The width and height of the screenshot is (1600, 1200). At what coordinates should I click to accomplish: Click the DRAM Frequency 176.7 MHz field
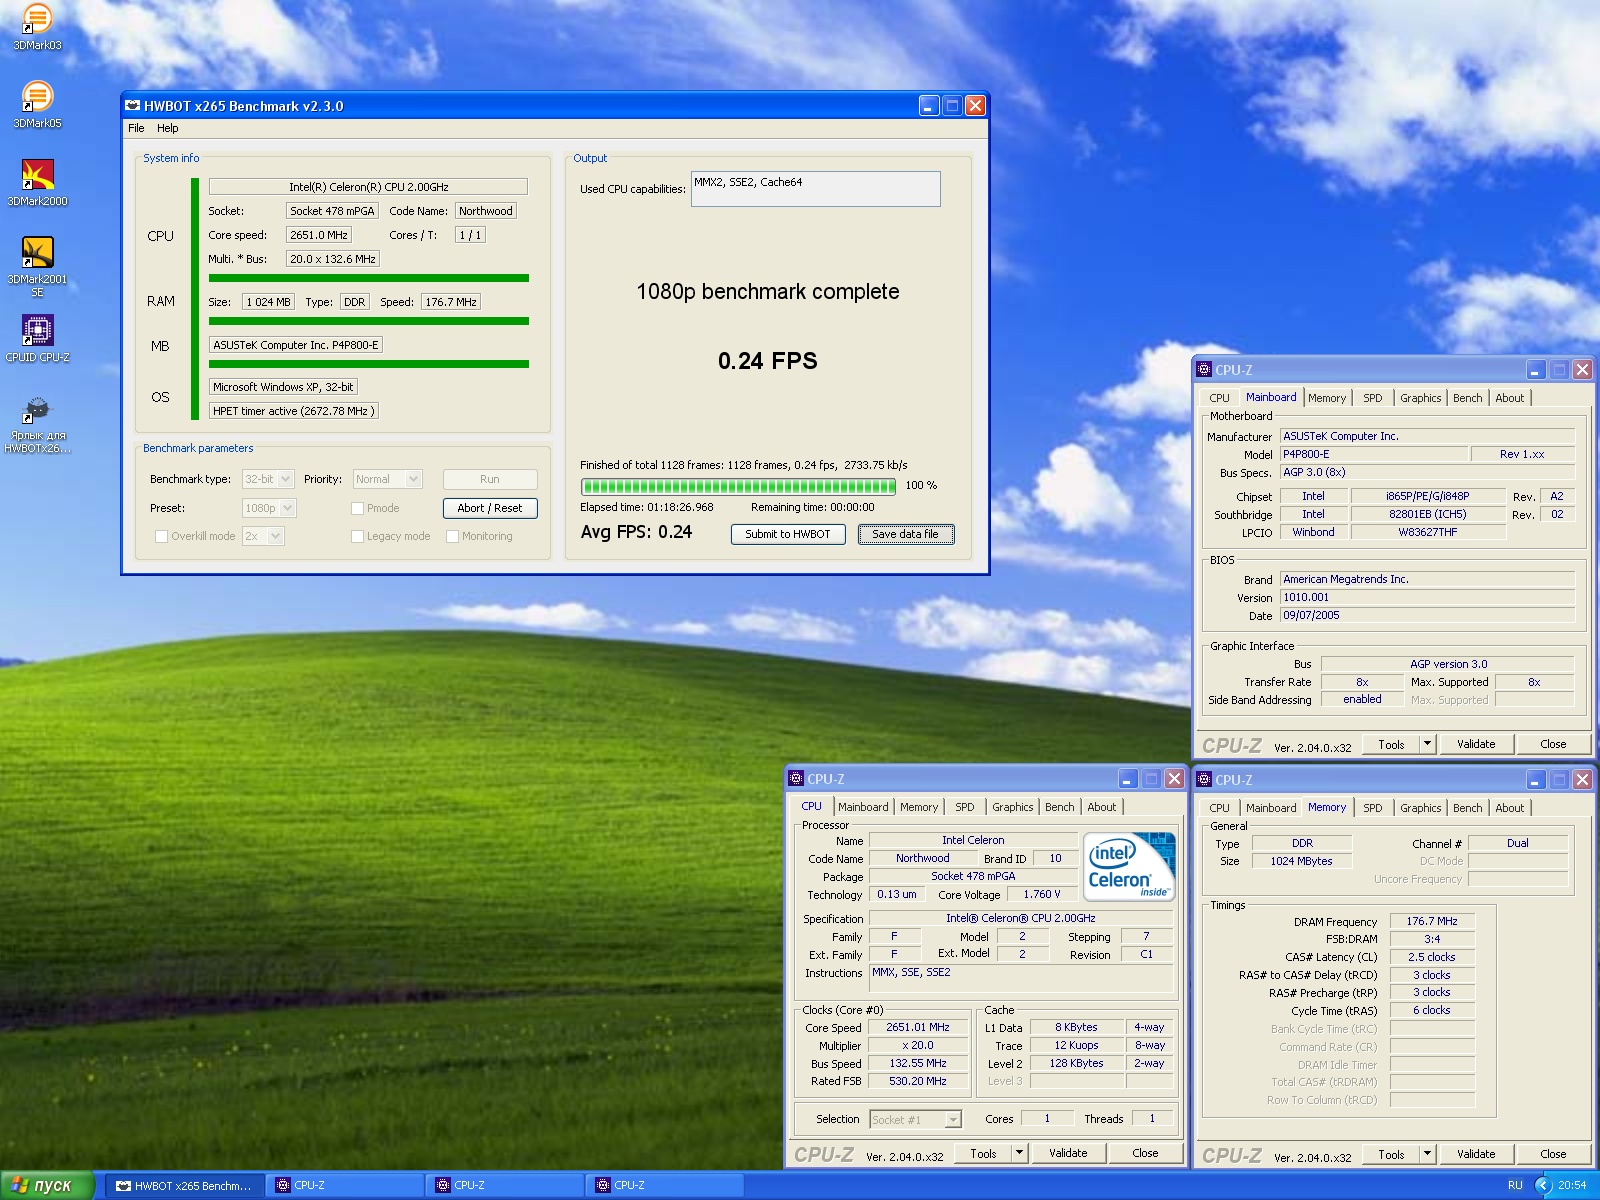1432,921
